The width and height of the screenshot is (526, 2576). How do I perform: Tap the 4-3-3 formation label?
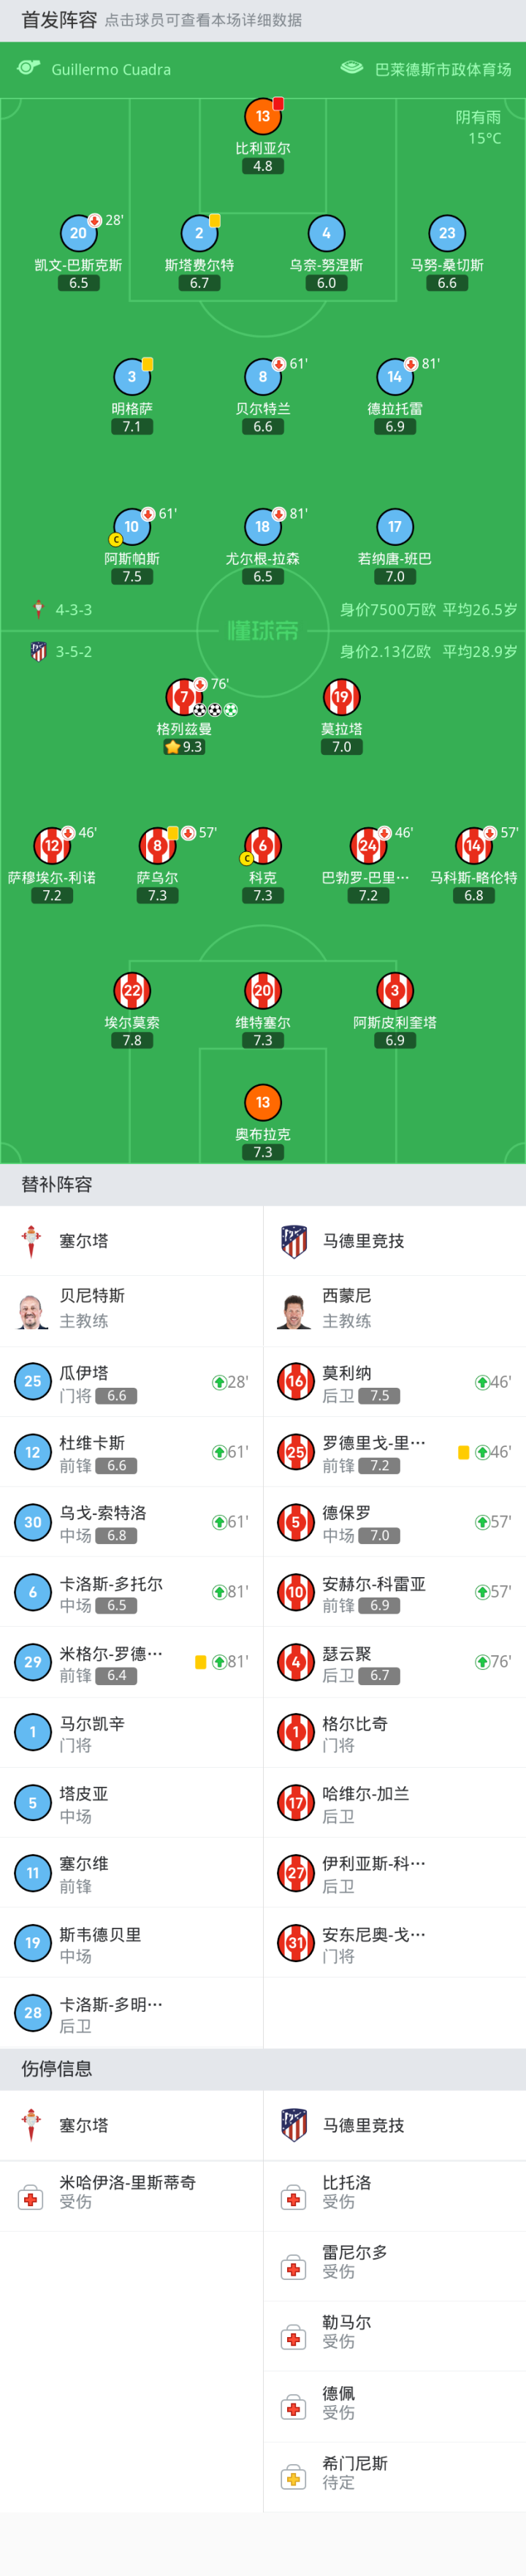73,609
